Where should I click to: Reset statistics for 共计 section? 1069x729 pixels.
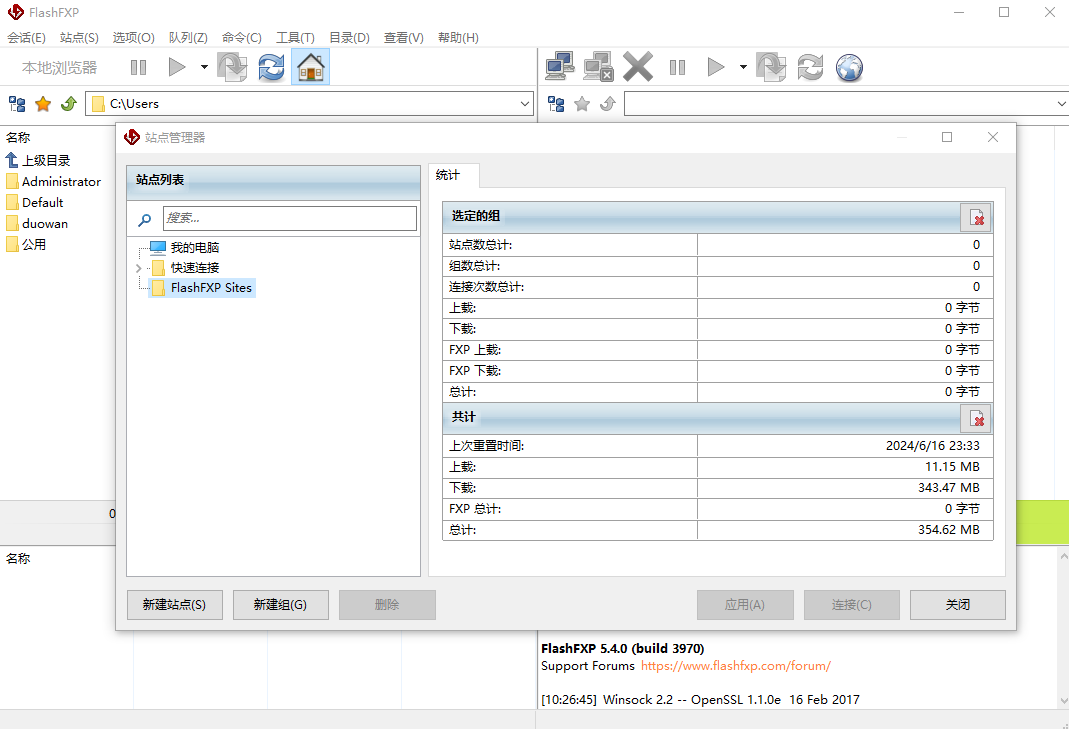pos(976,417)
